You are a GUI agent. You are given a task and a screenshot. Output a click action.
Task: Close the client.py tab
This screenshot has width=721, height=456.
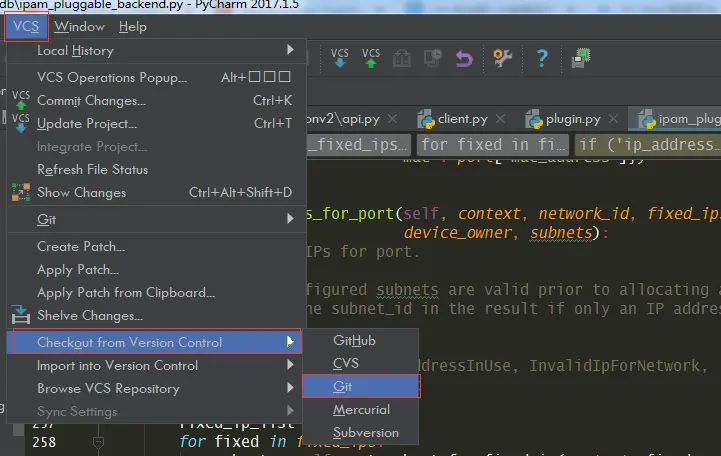tap(500, 119)
